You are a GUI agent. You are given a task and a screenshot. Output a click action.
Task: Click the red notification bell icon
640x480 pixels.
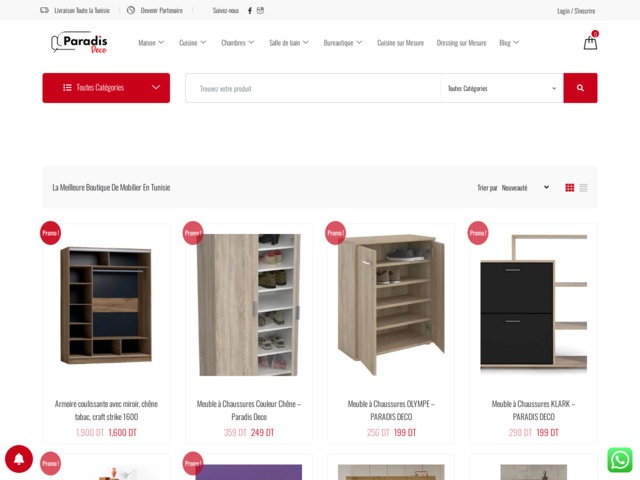tap(19, 459)
